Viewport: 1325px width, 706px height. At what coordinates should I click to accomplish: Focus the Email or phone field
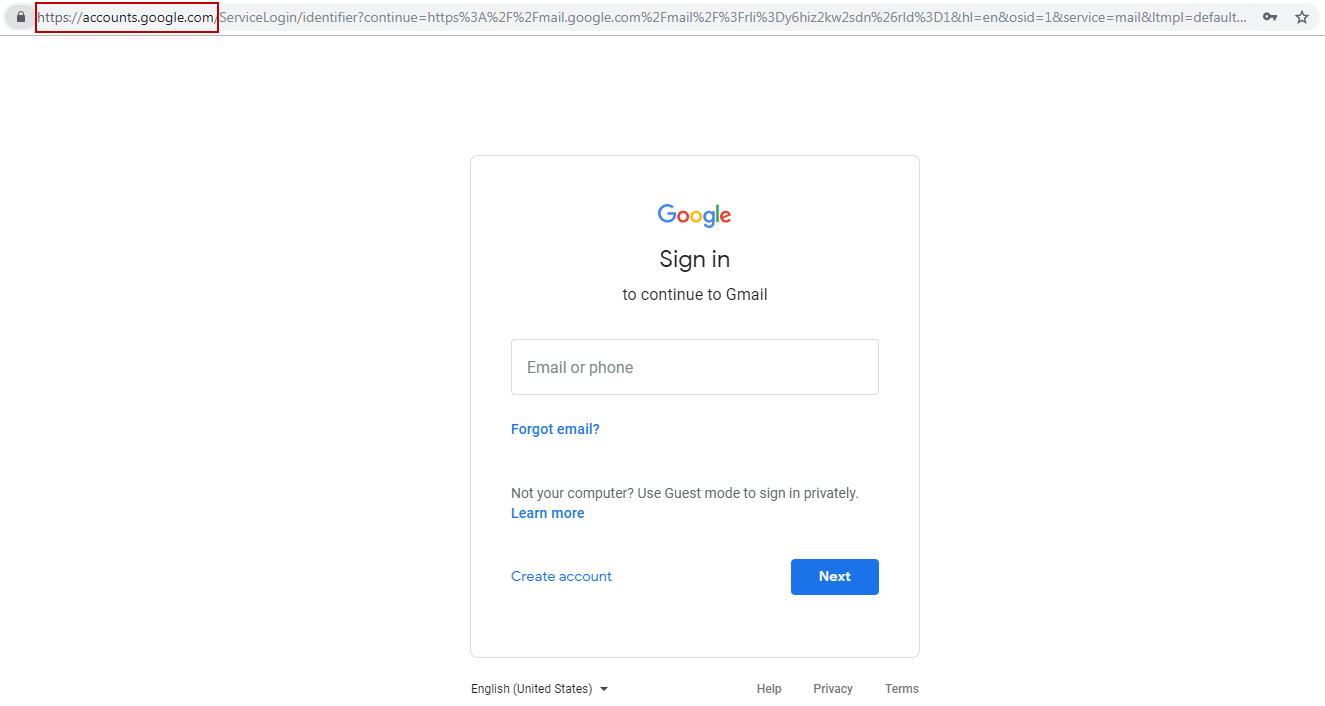click(x=694, y=367)
